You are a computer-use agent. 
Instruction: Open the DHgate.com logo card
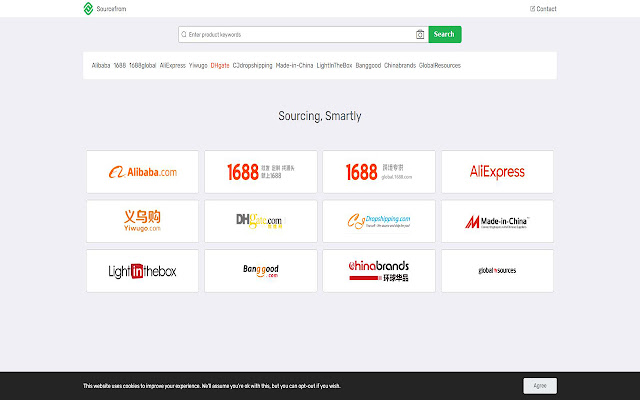pos(261,221)
